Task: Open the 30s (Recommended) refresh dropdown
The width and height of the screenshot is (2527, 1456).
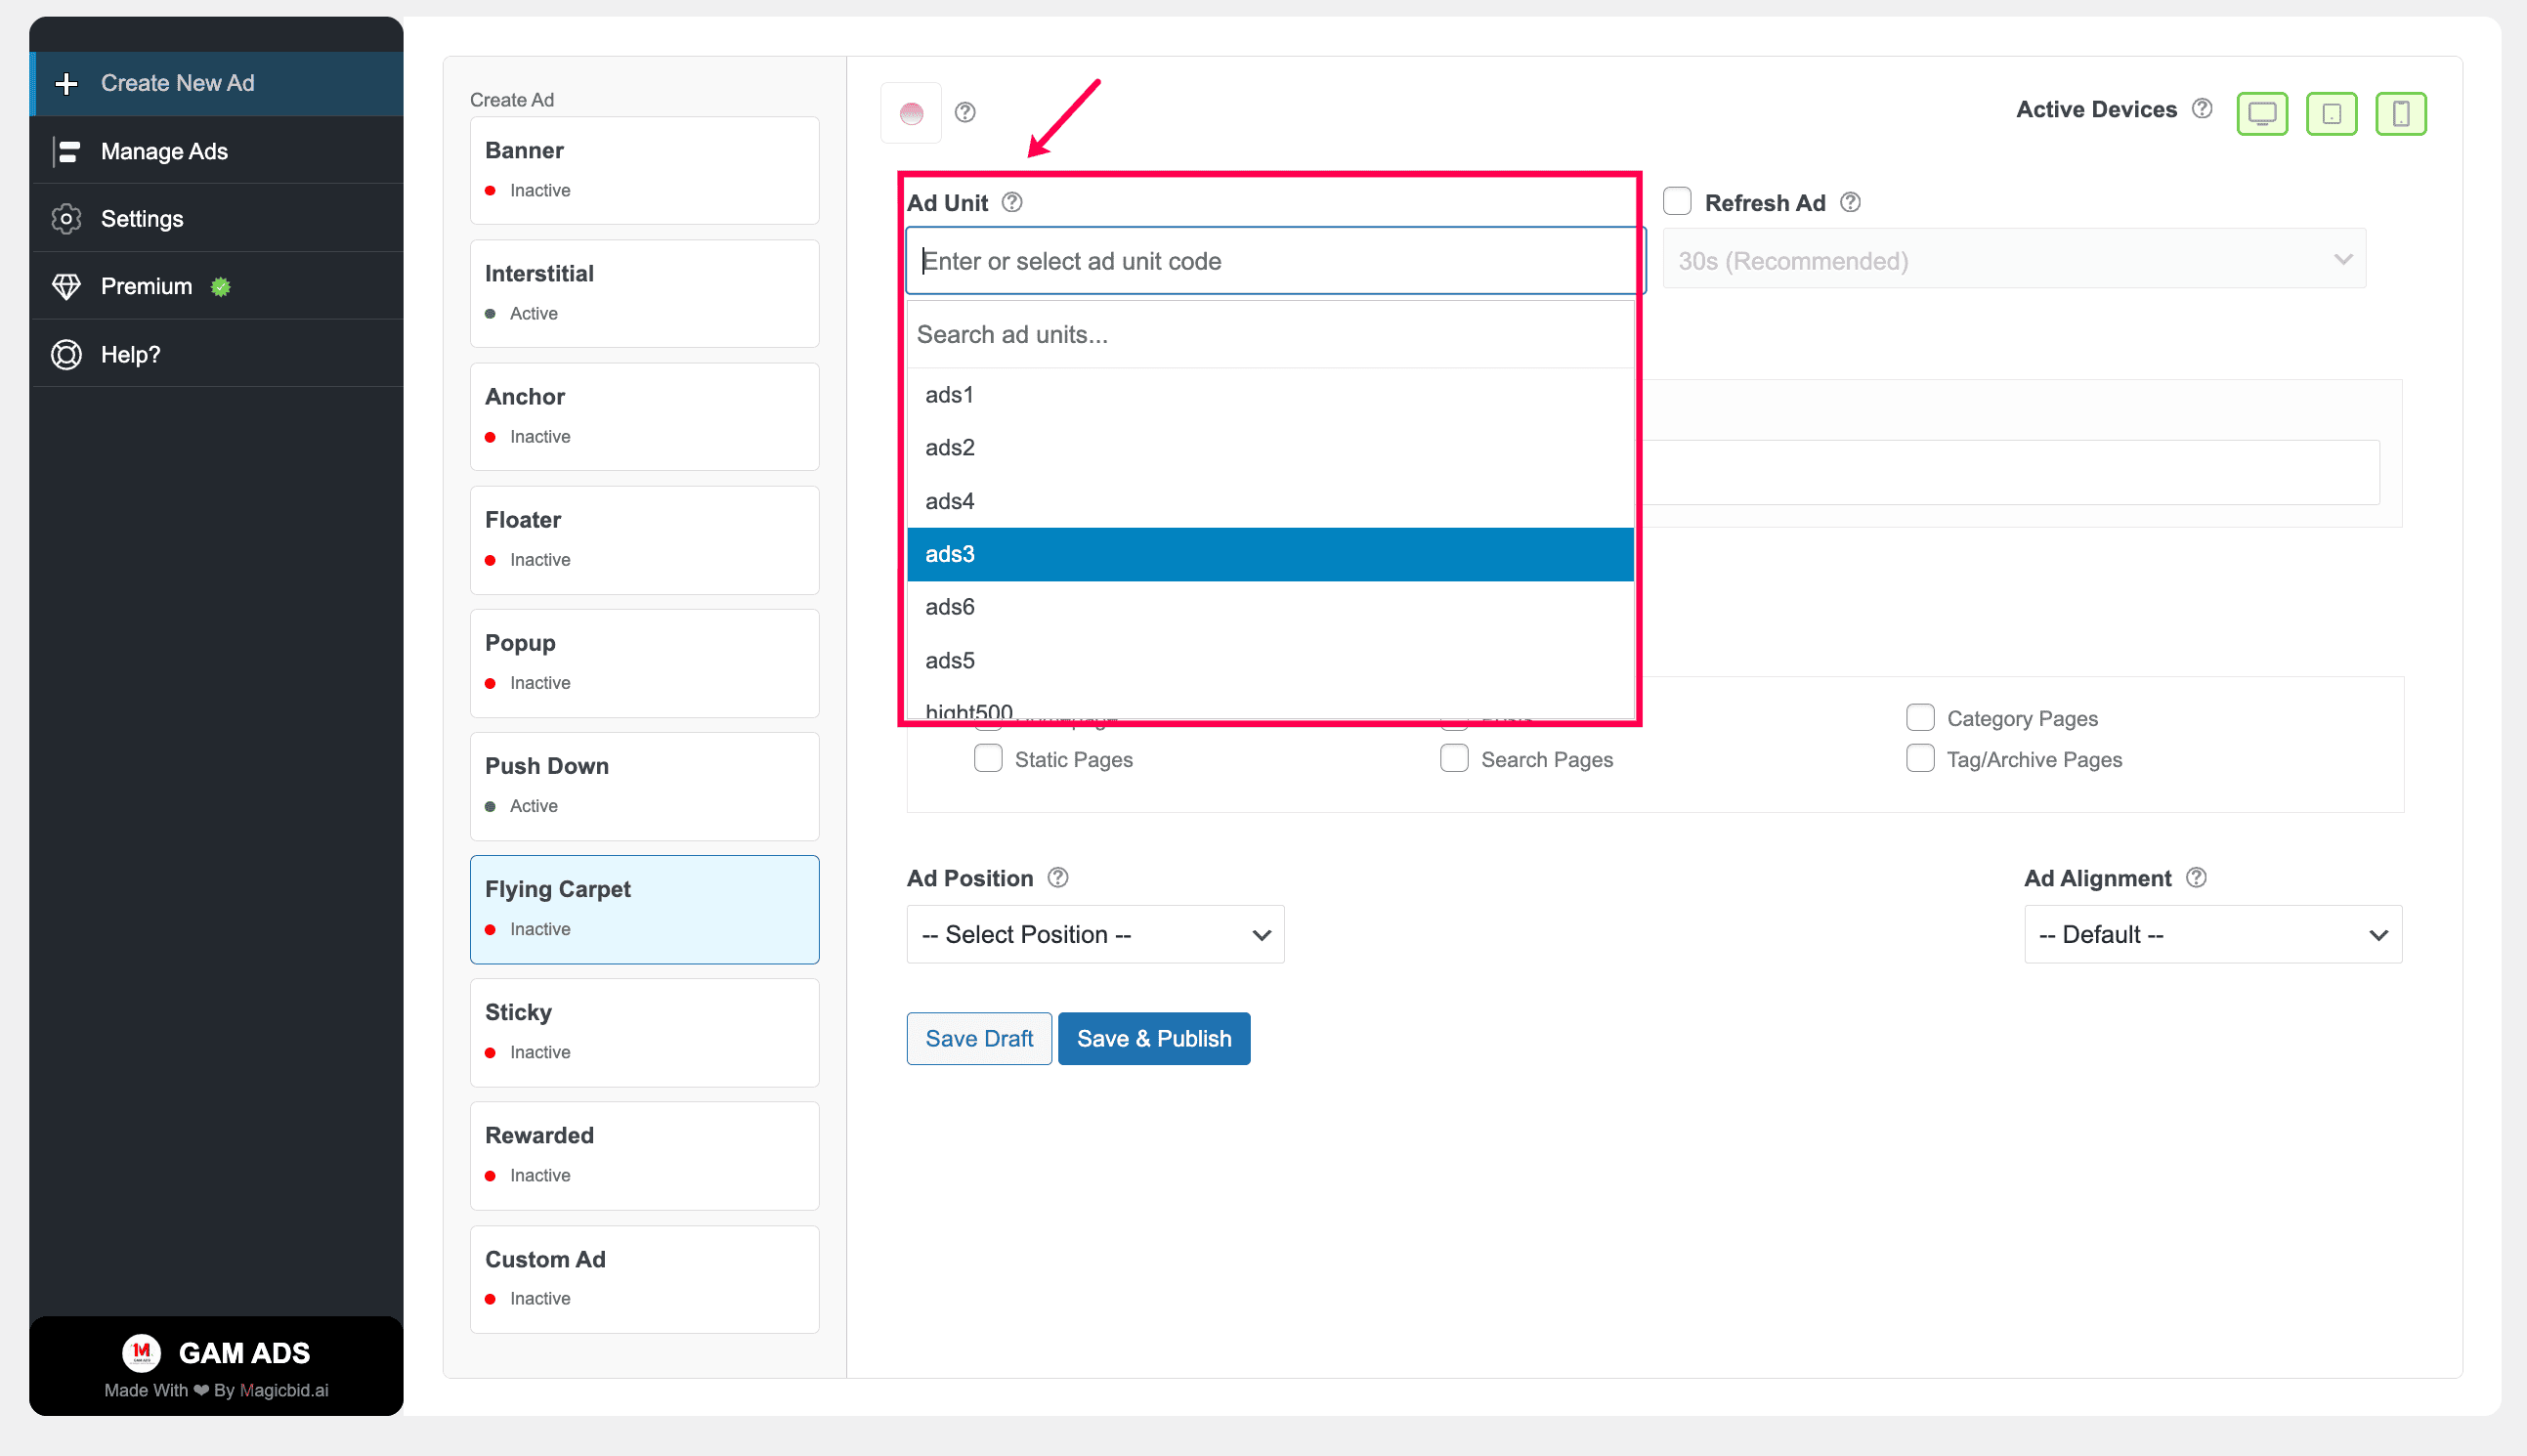Action: (2014, 260)
